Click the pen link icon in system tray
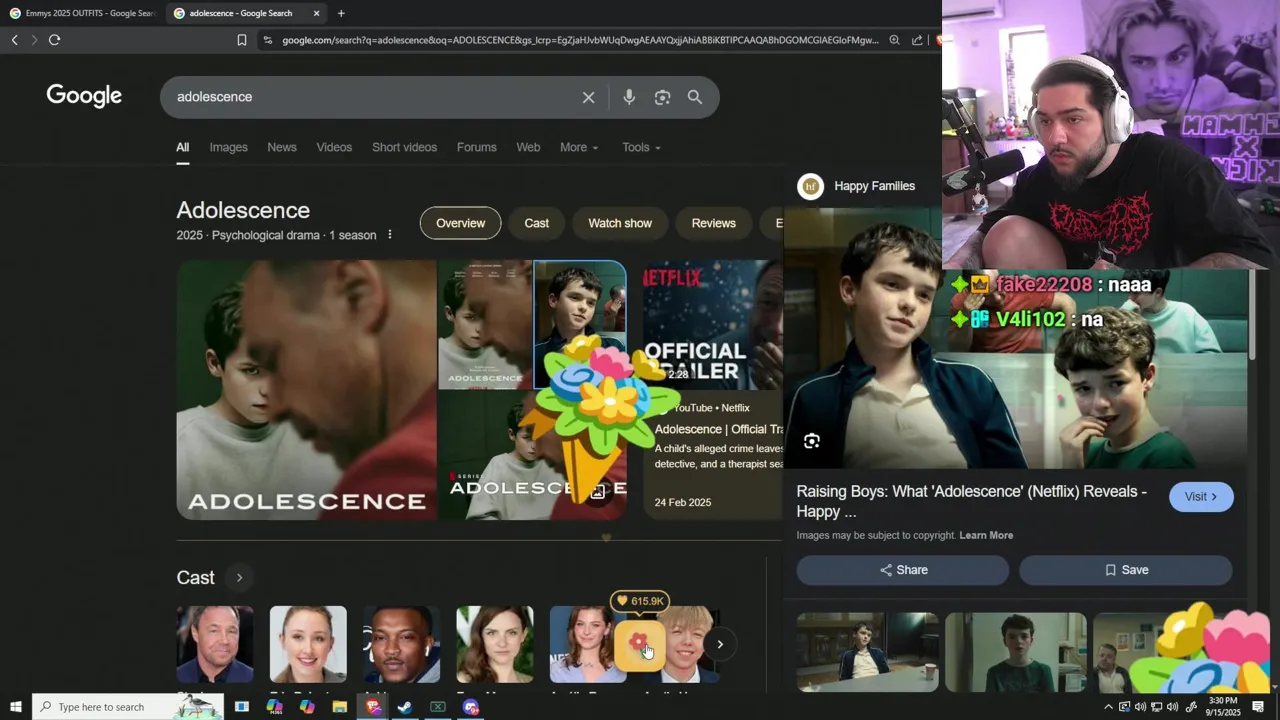The image size is (1280, 720). coord(1190,707)
